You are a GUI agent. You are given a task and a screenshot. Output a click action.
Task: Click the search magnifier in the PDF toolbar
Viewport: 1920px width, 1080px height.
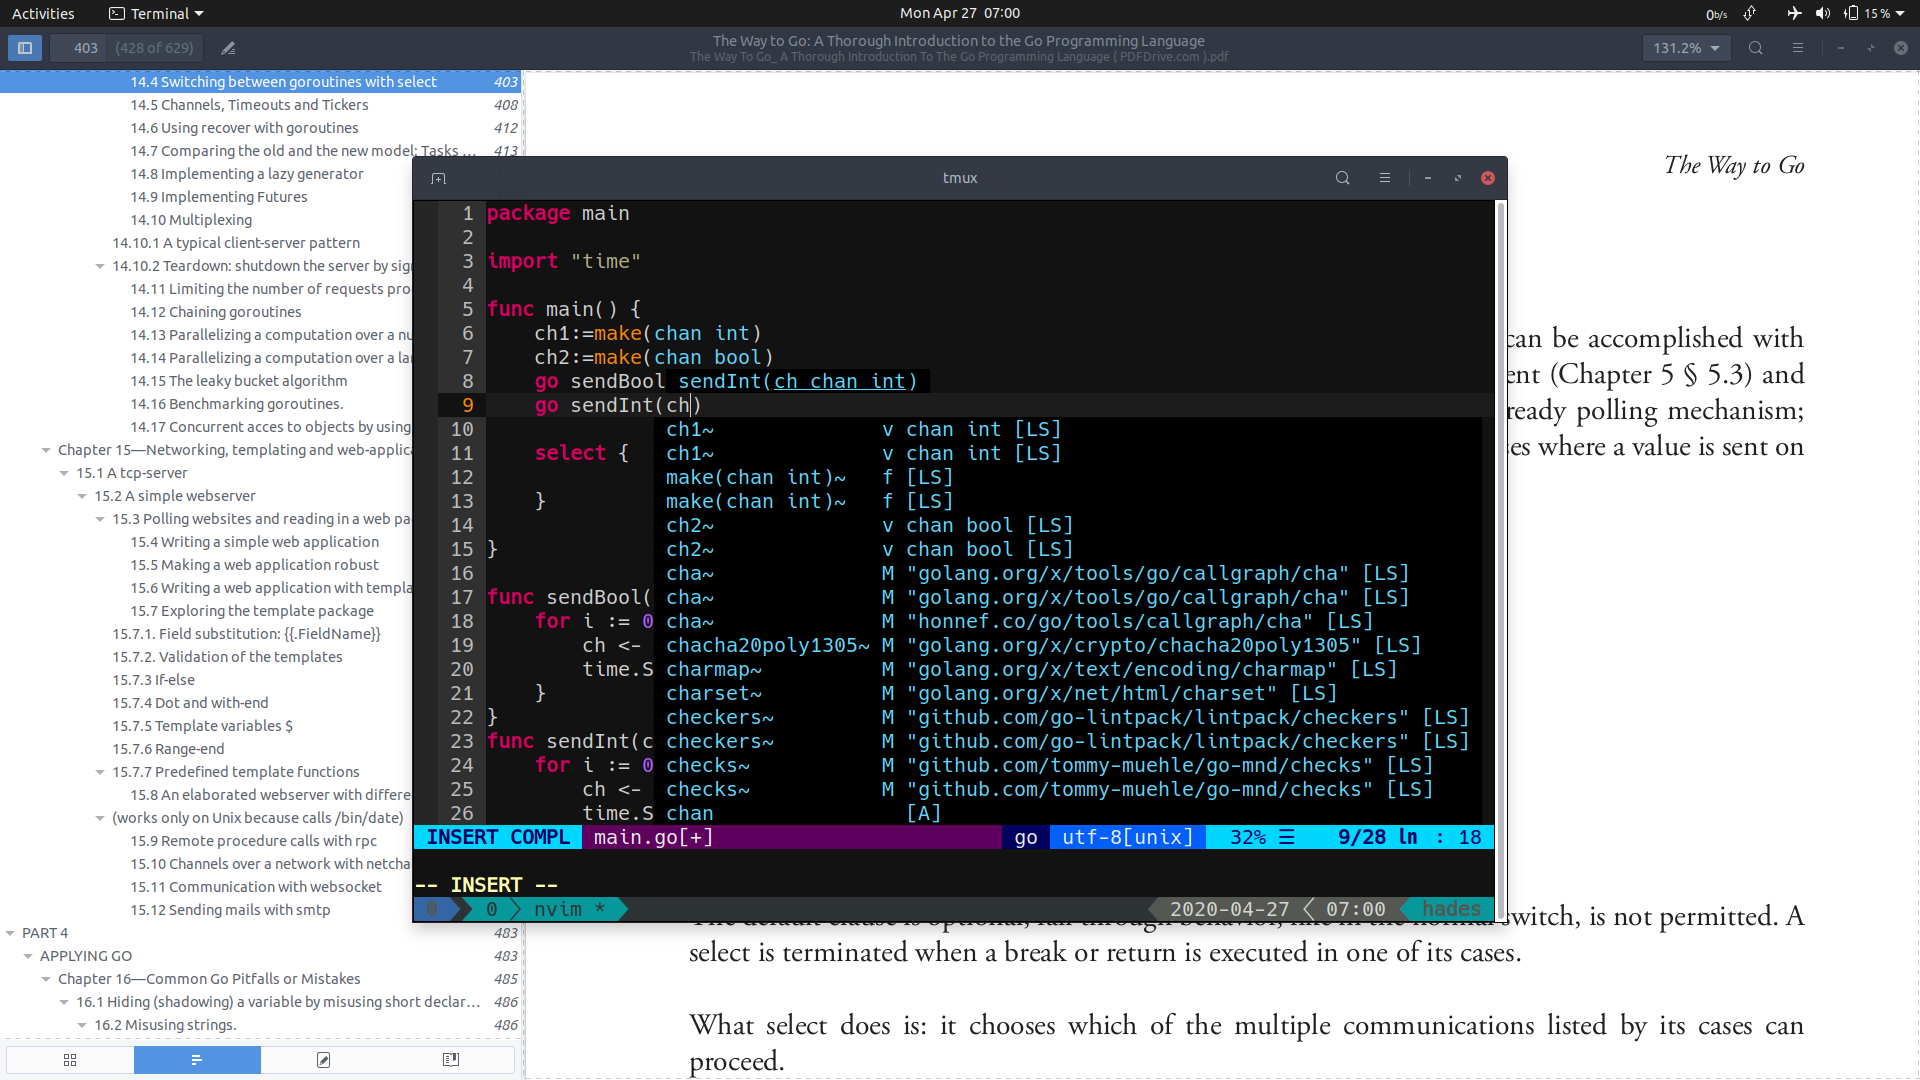pos(1755,47)
